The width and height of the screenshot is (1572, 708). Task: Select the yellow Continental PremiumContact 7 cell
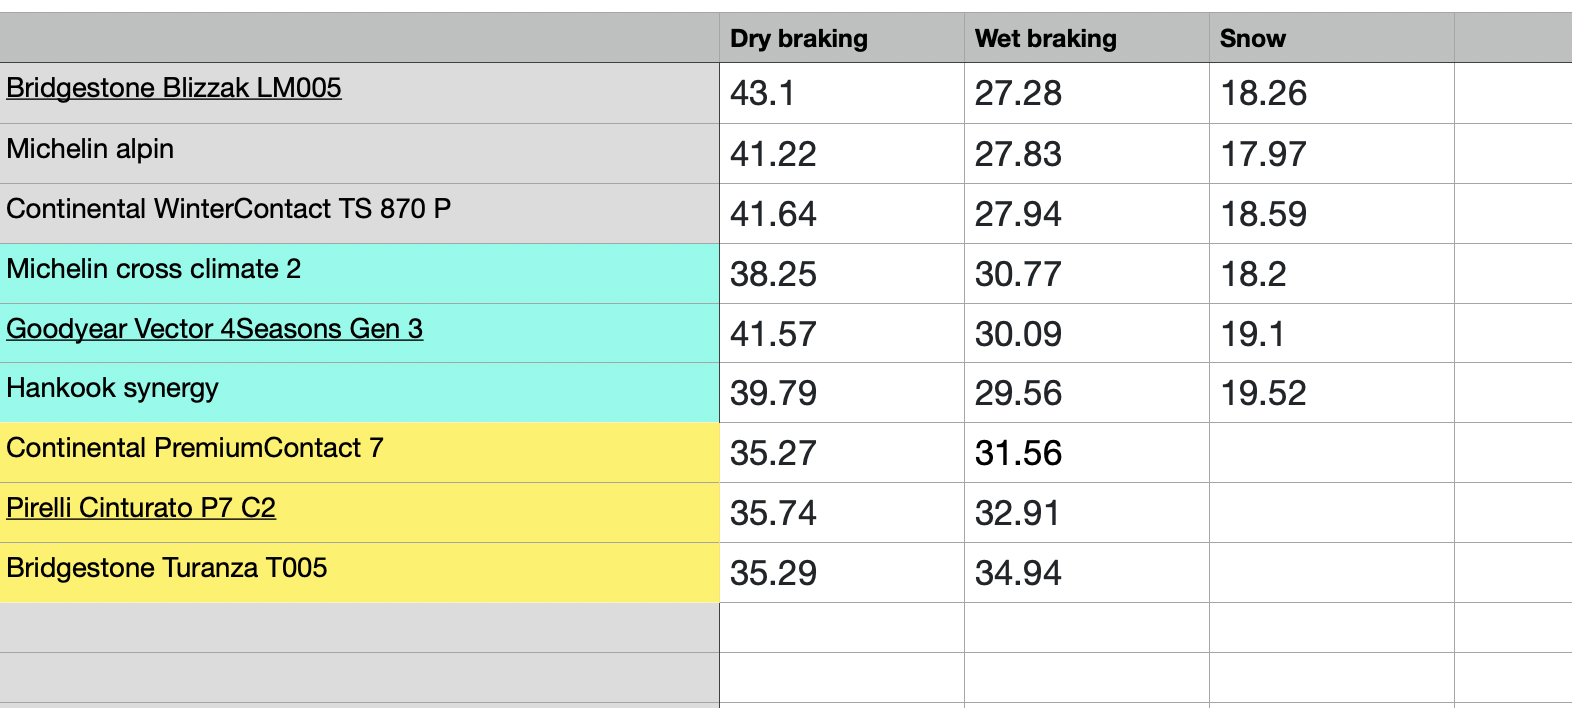195,448
